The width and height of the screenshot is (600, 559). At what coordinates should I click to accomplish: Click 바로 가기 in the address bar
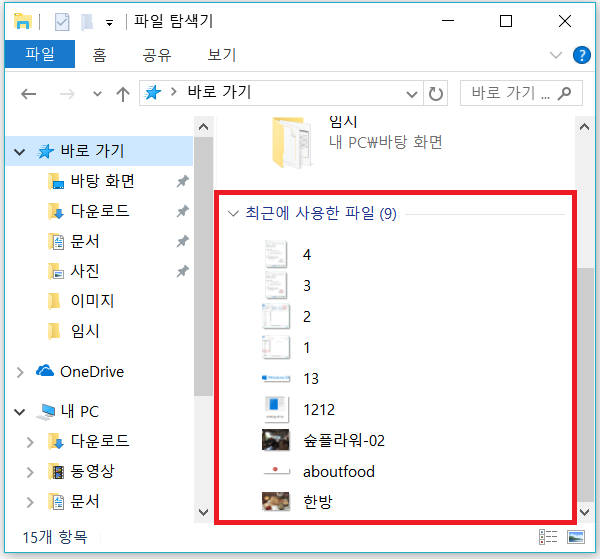pos(219,92)
